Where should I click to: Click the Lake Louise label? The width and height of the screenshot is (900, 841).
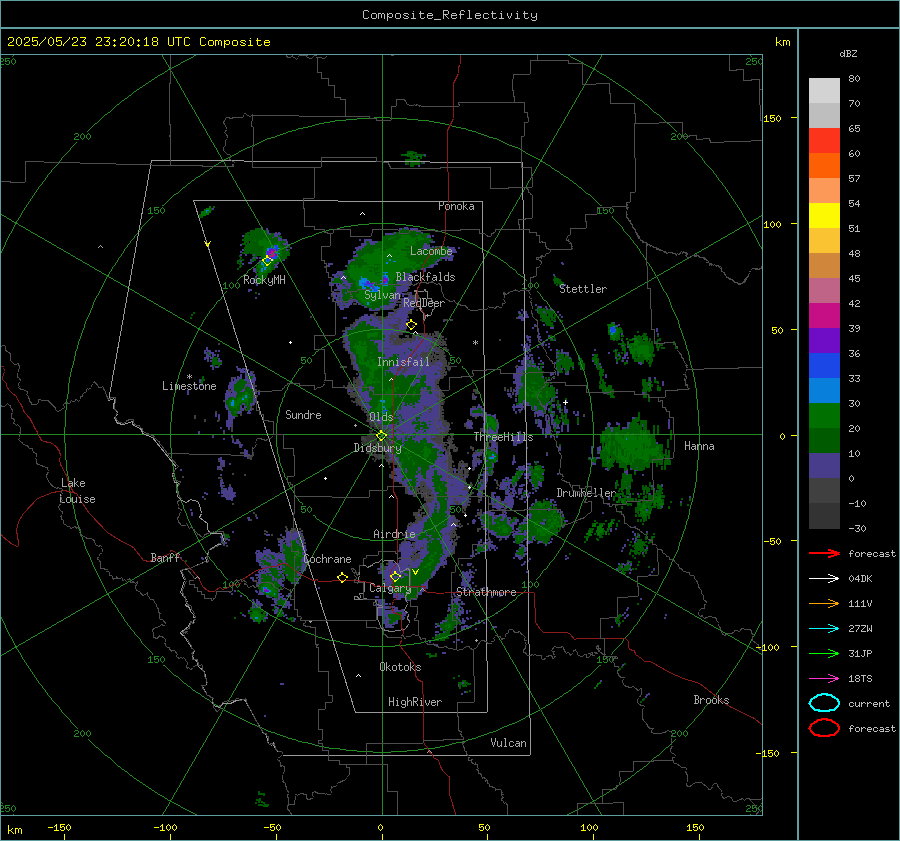77,491
